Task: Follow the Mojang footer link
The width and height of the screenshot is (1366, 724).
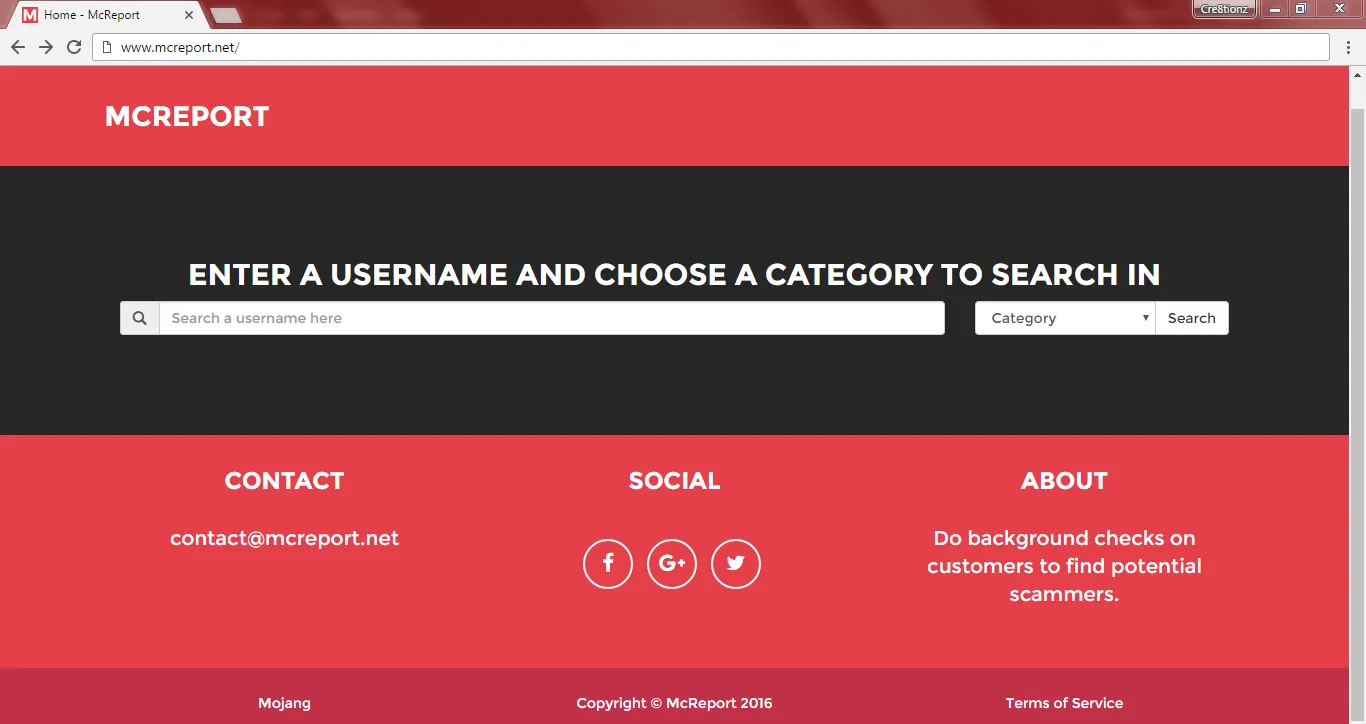Action: 285,703
